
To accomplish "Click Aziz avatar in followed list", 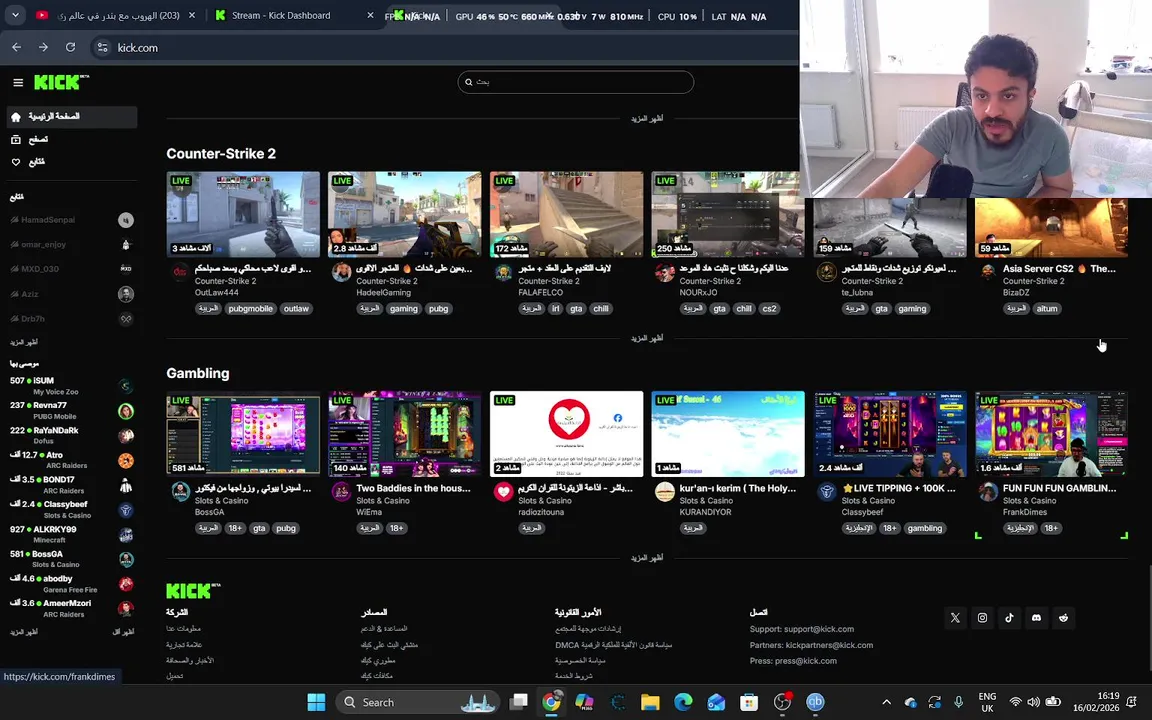I will 126,294.
